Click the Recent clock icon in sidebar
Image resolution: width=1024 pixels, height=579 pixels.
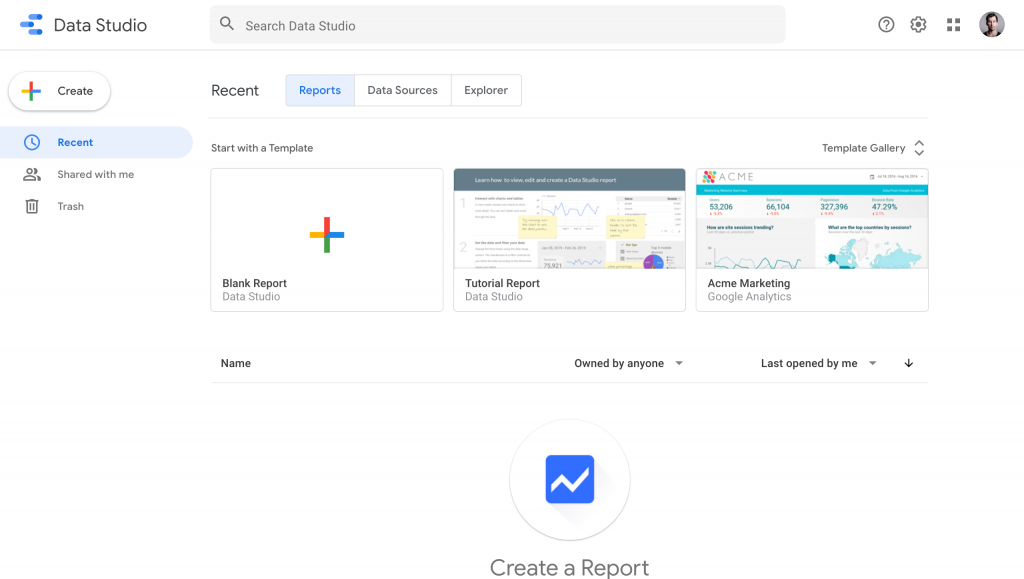point(32,142)
